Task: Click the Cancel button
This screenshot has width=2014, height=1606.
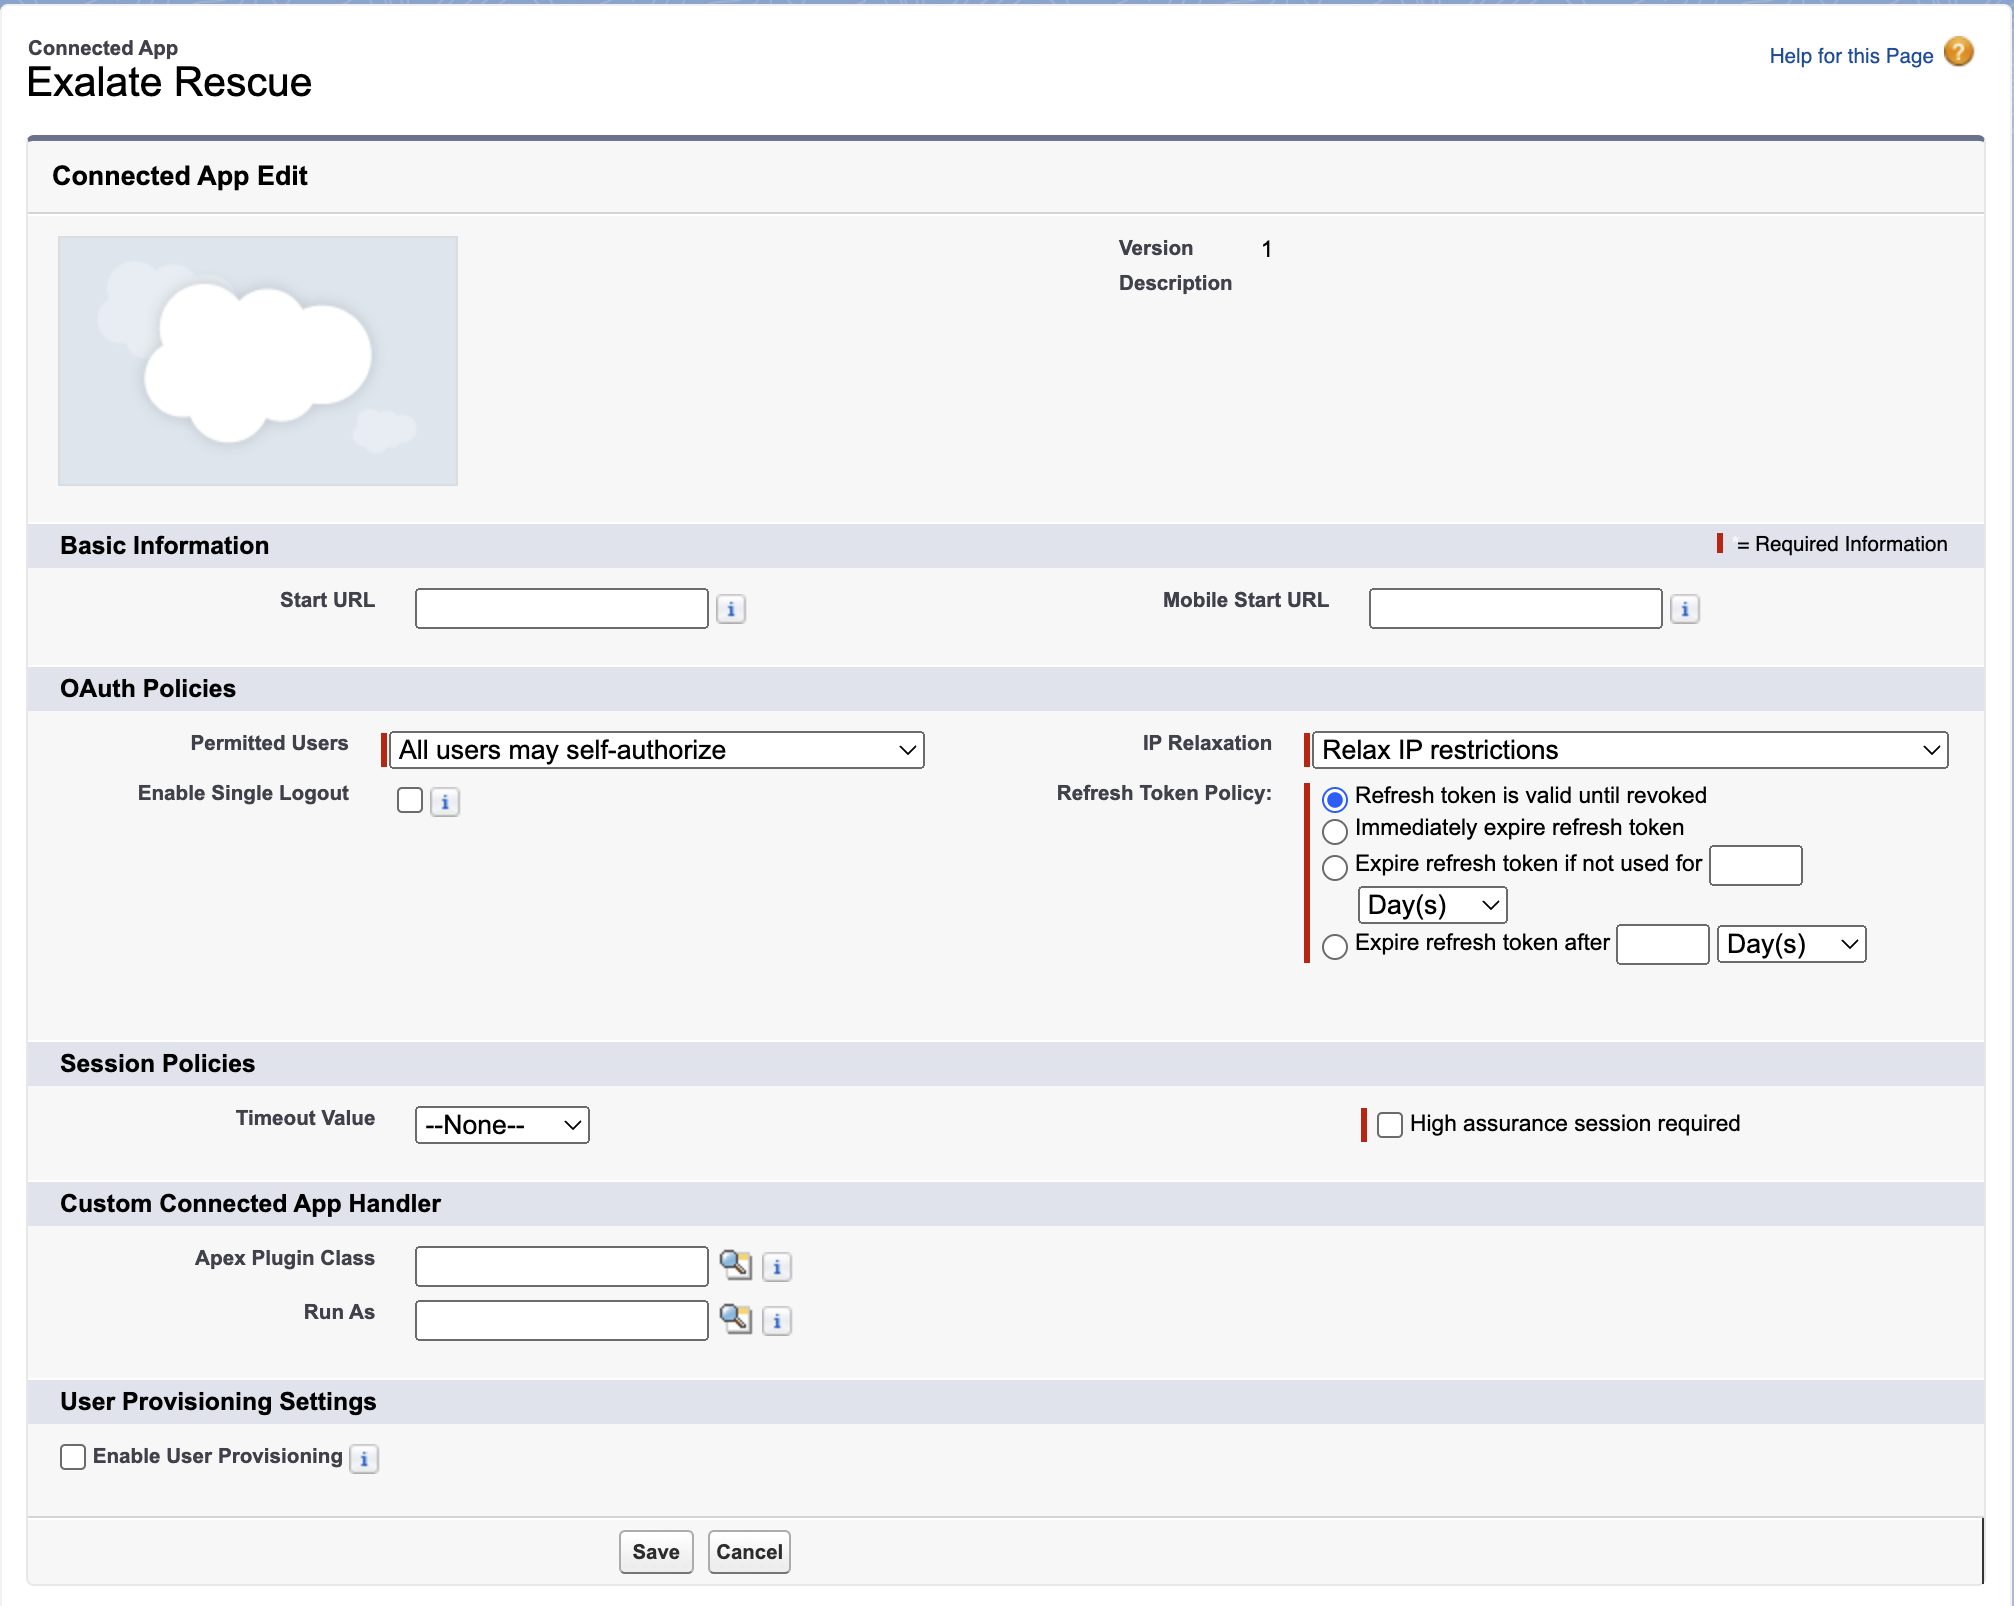Action: tap(749, 1552)
